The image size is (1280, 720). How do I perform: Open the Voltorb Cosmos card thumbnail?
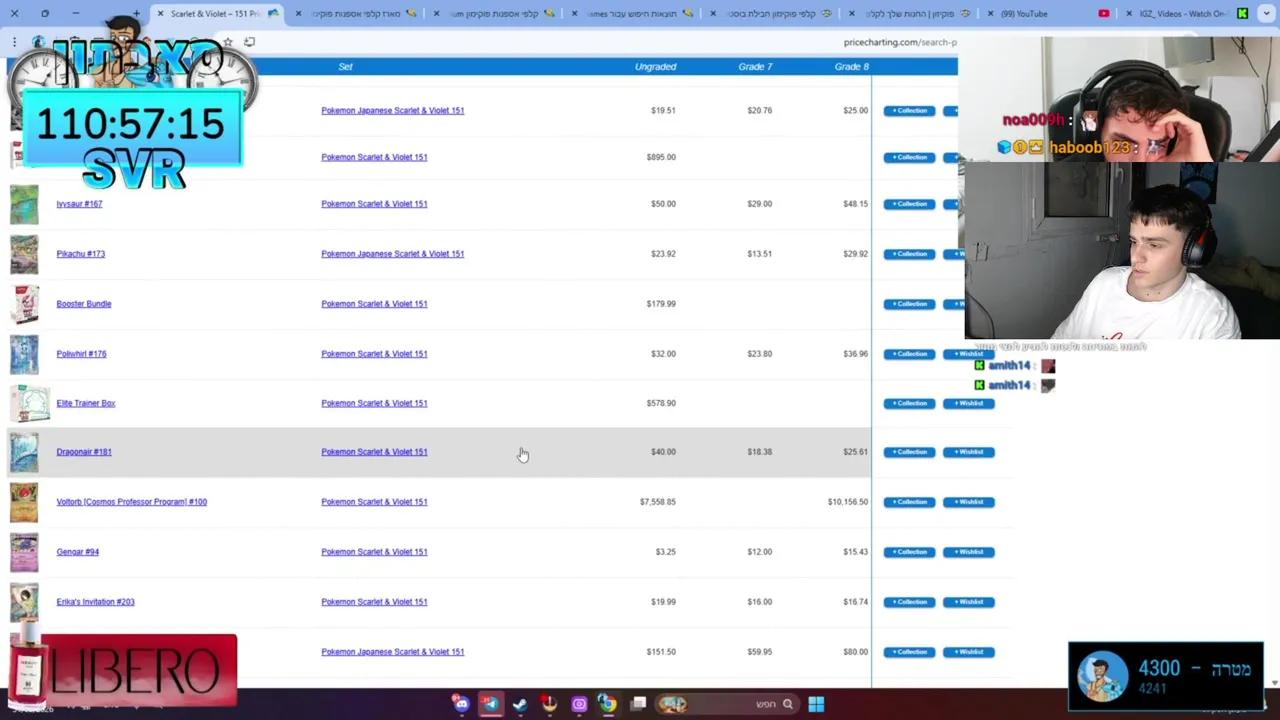pos(24,502)
